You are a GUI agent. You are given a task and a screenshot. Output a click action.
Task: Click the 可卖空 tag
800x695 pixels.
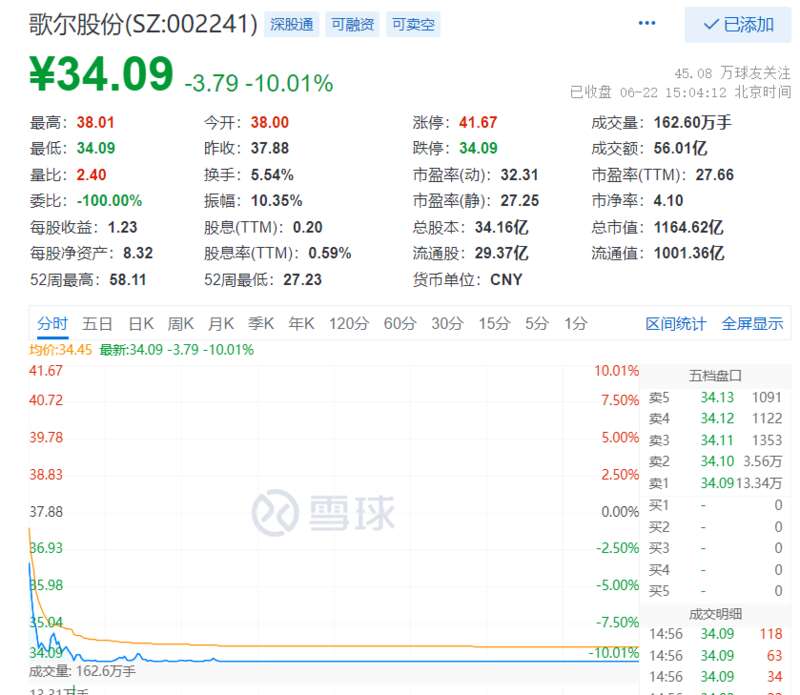click(x=413, y=24)
